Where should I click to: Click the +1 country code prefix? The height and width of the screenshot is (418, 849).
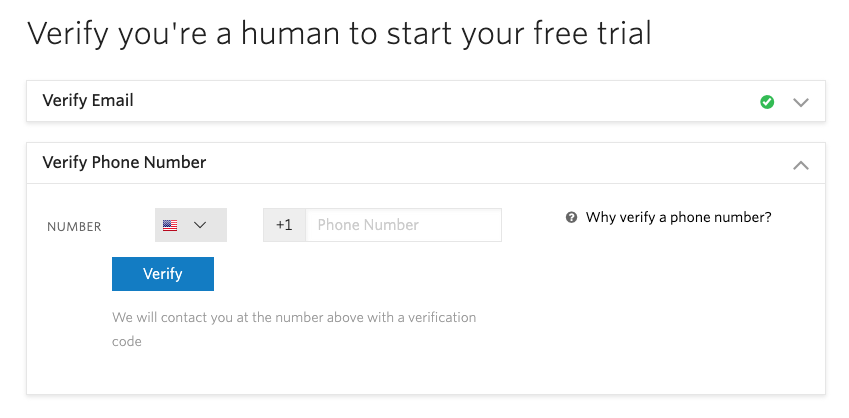284,225
